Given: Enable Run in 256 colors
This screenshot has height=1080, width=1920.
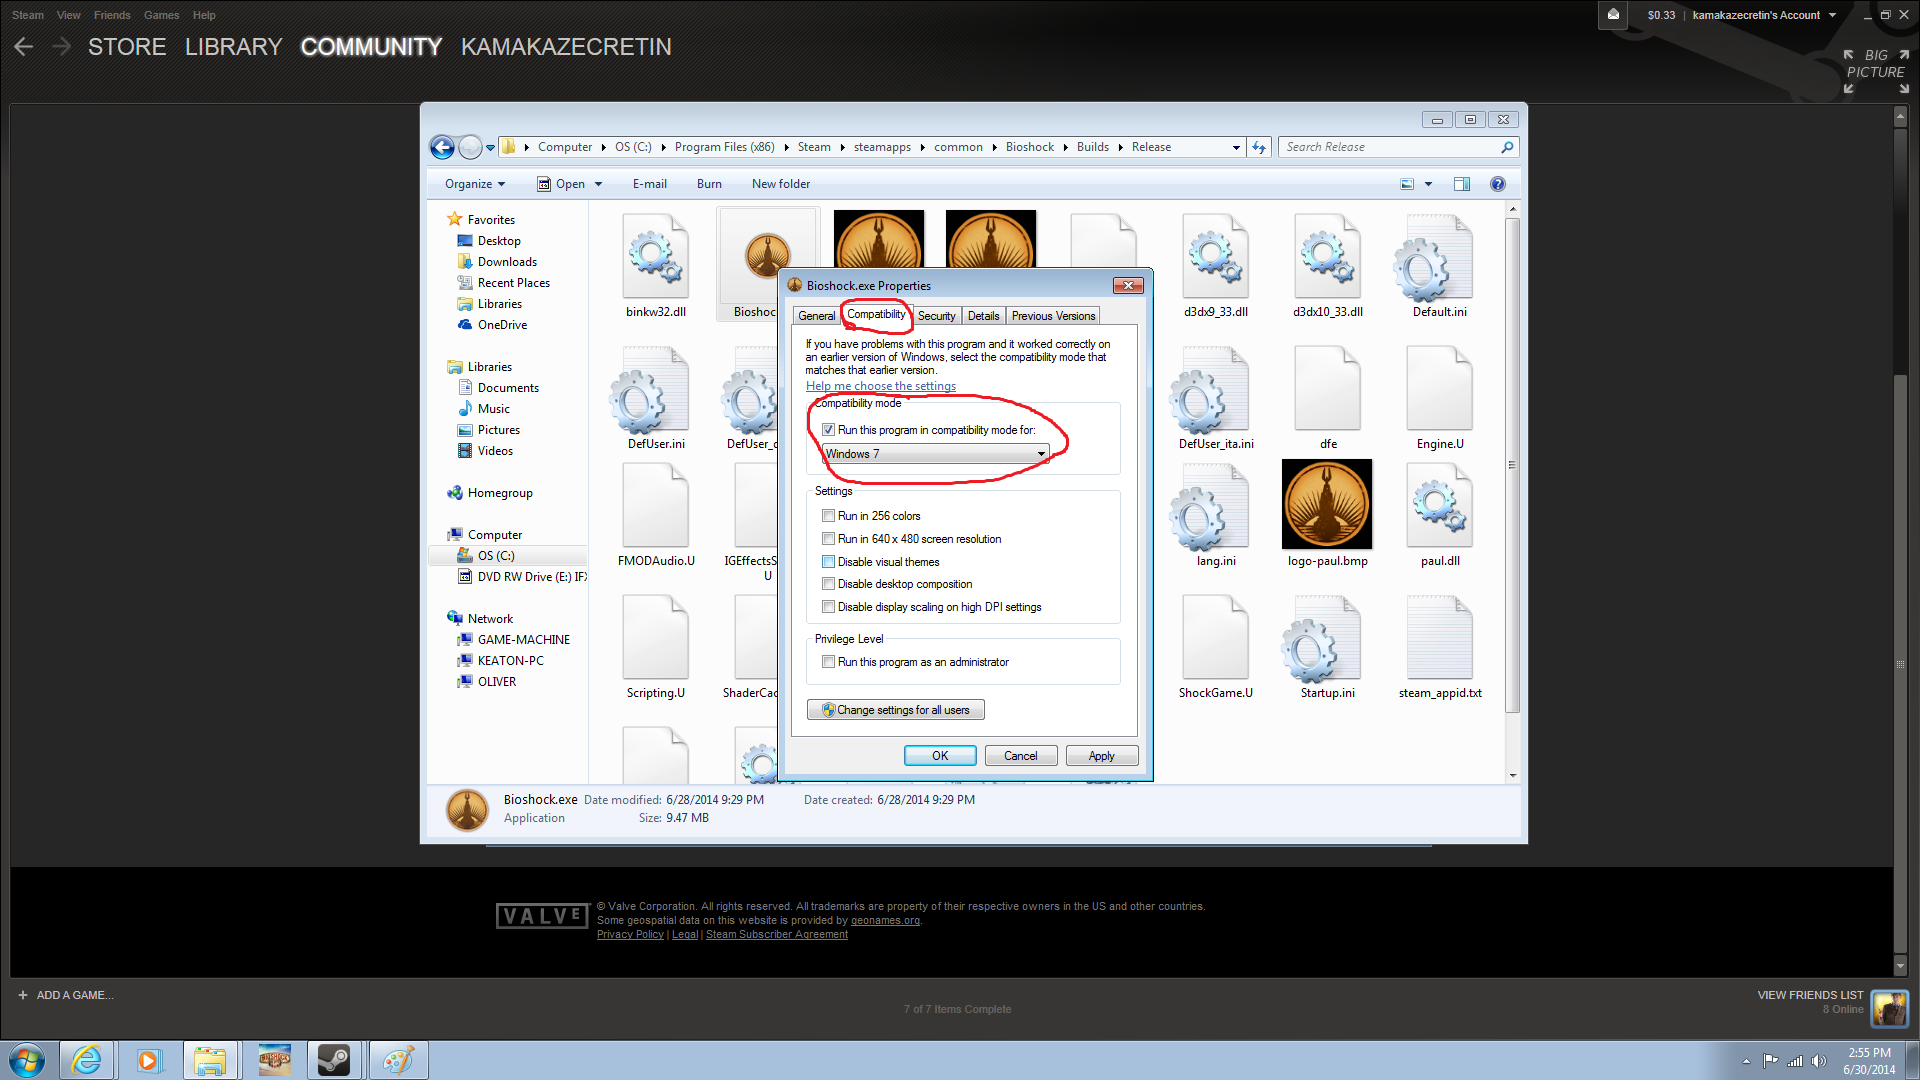Looking at the screenshot, I should 828,516.
